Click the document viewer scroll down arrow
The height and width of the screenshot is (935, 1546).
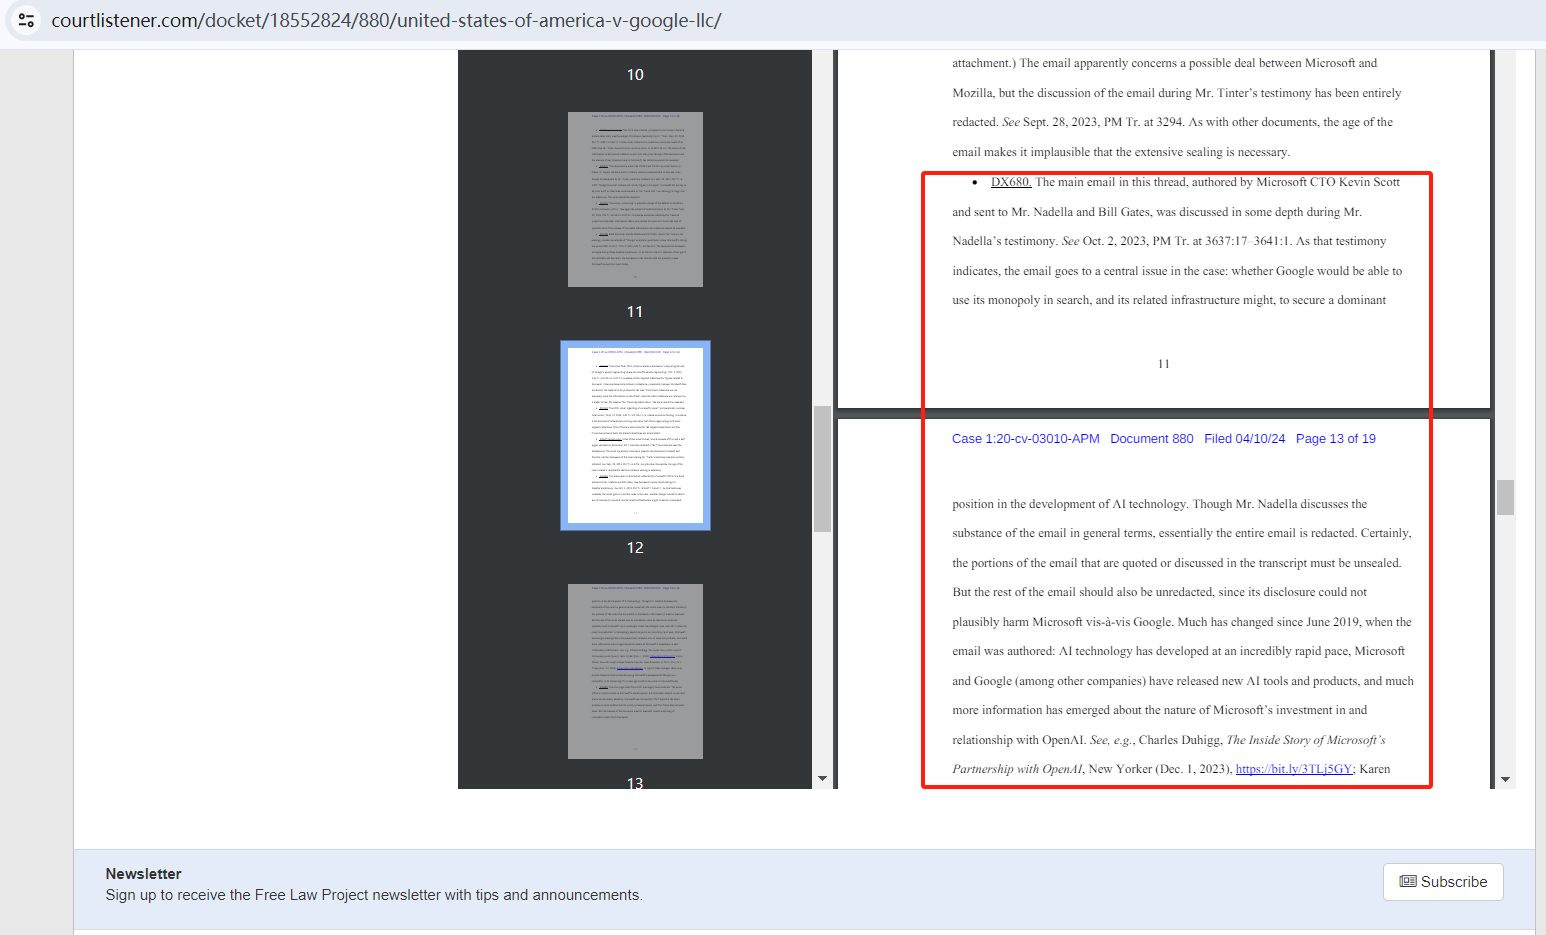click(x=1505, y=779)
